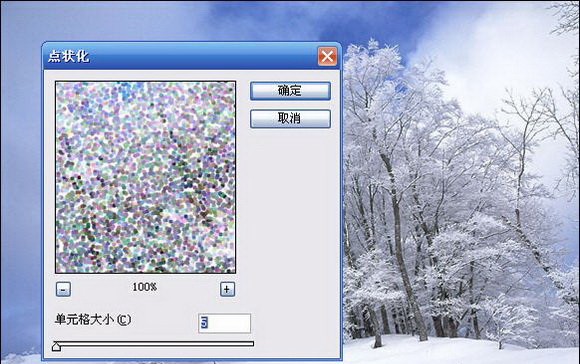Screen dimensions: 580x364
Task: Zoom out the preview with the minus button
Action: click(63, 289)
